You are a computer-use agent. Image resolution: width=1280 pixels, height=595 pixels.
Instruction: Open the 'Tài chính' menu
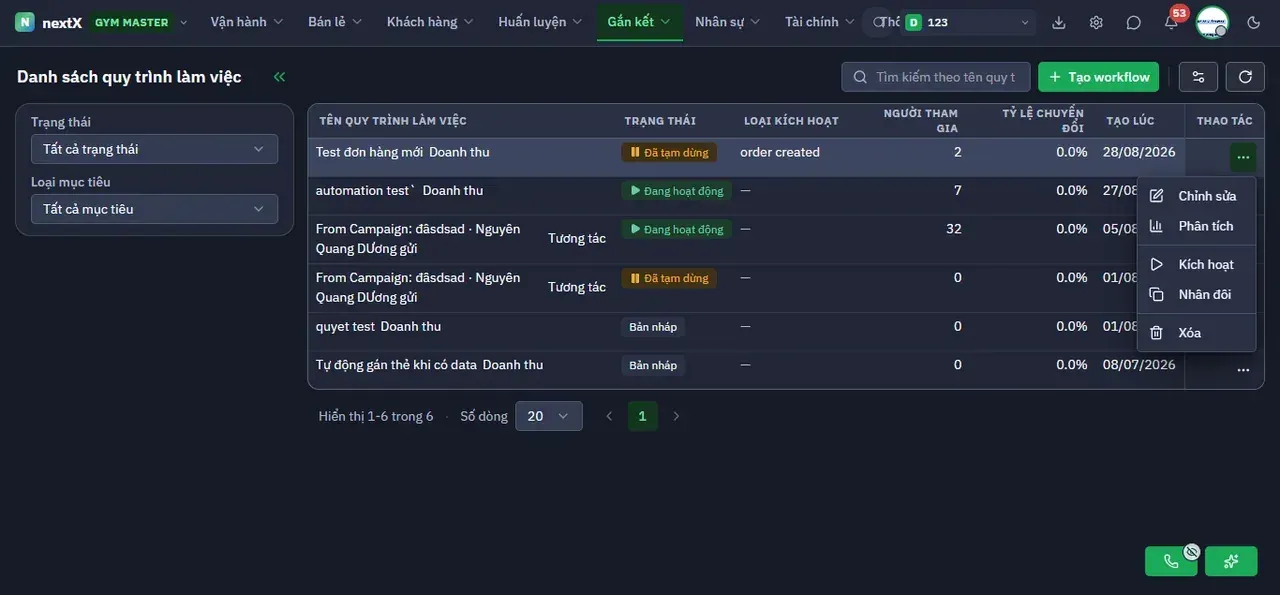tap(820, 22)
